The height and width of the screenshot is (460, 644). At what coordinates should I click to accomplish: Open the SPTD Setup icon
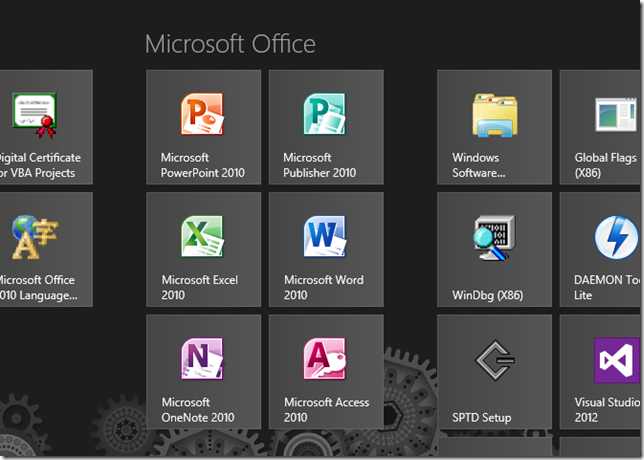[495, 360]
